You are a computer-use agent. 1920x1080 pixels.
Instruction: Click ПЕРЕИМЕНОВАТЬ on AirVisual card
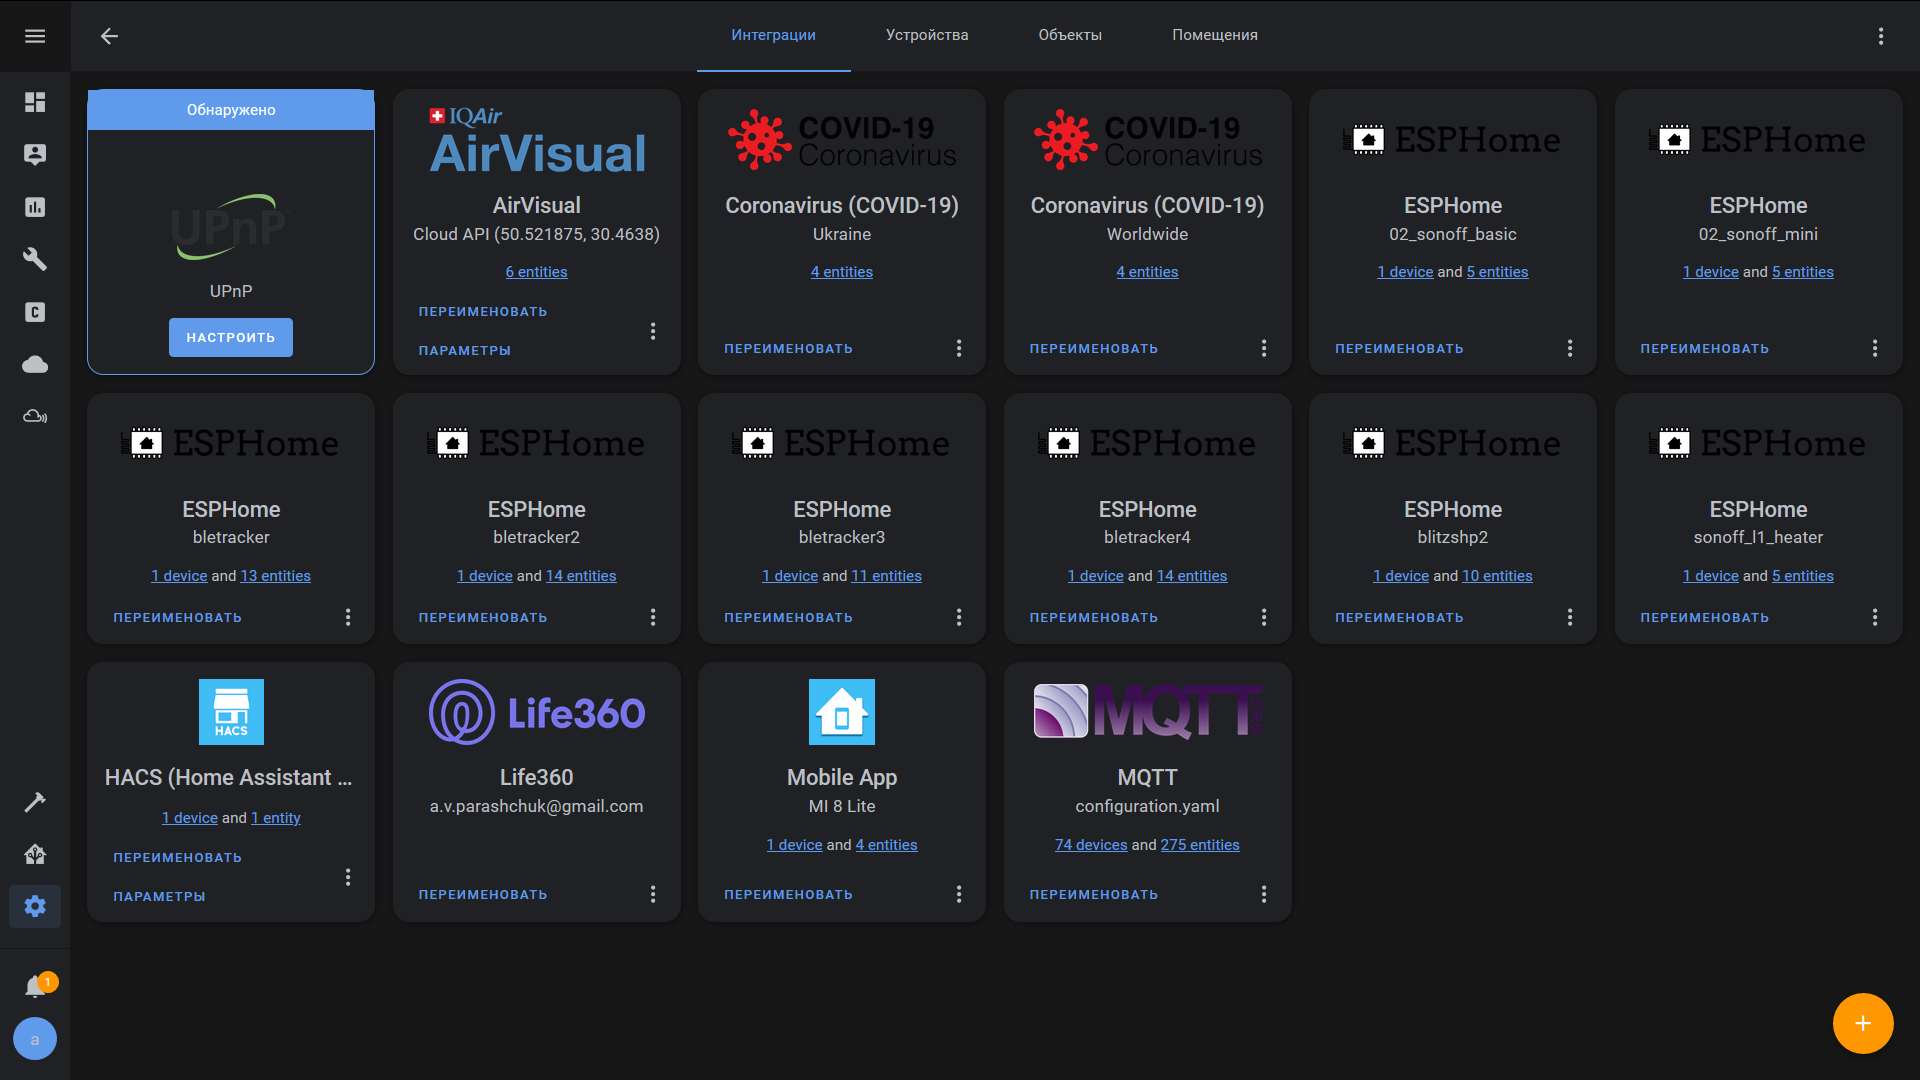click(483, 312)
